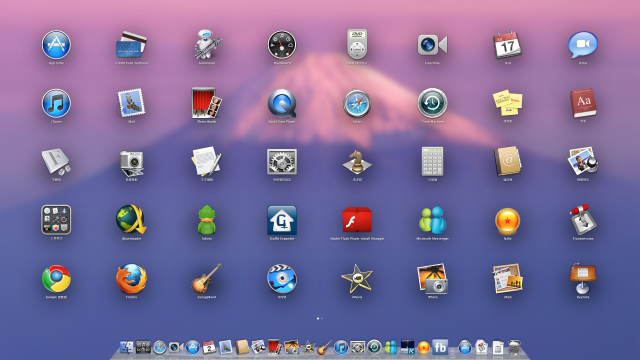Open Google Chrome
The image size is (640, 360).
(x=56, y=279)
